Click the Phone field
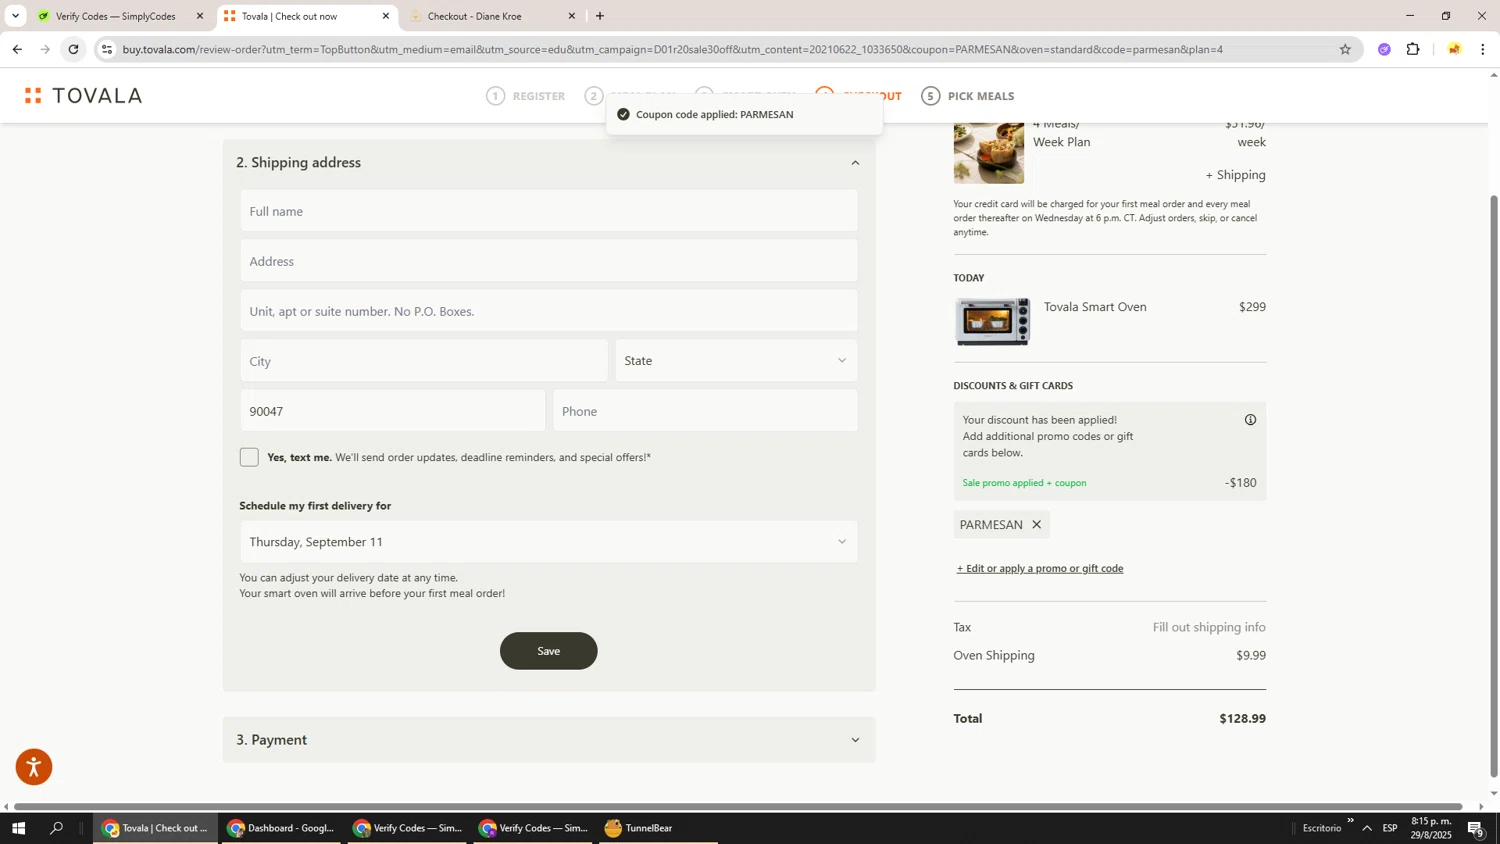This screenshot has height=844, width=1500. (x=705, y=411)
